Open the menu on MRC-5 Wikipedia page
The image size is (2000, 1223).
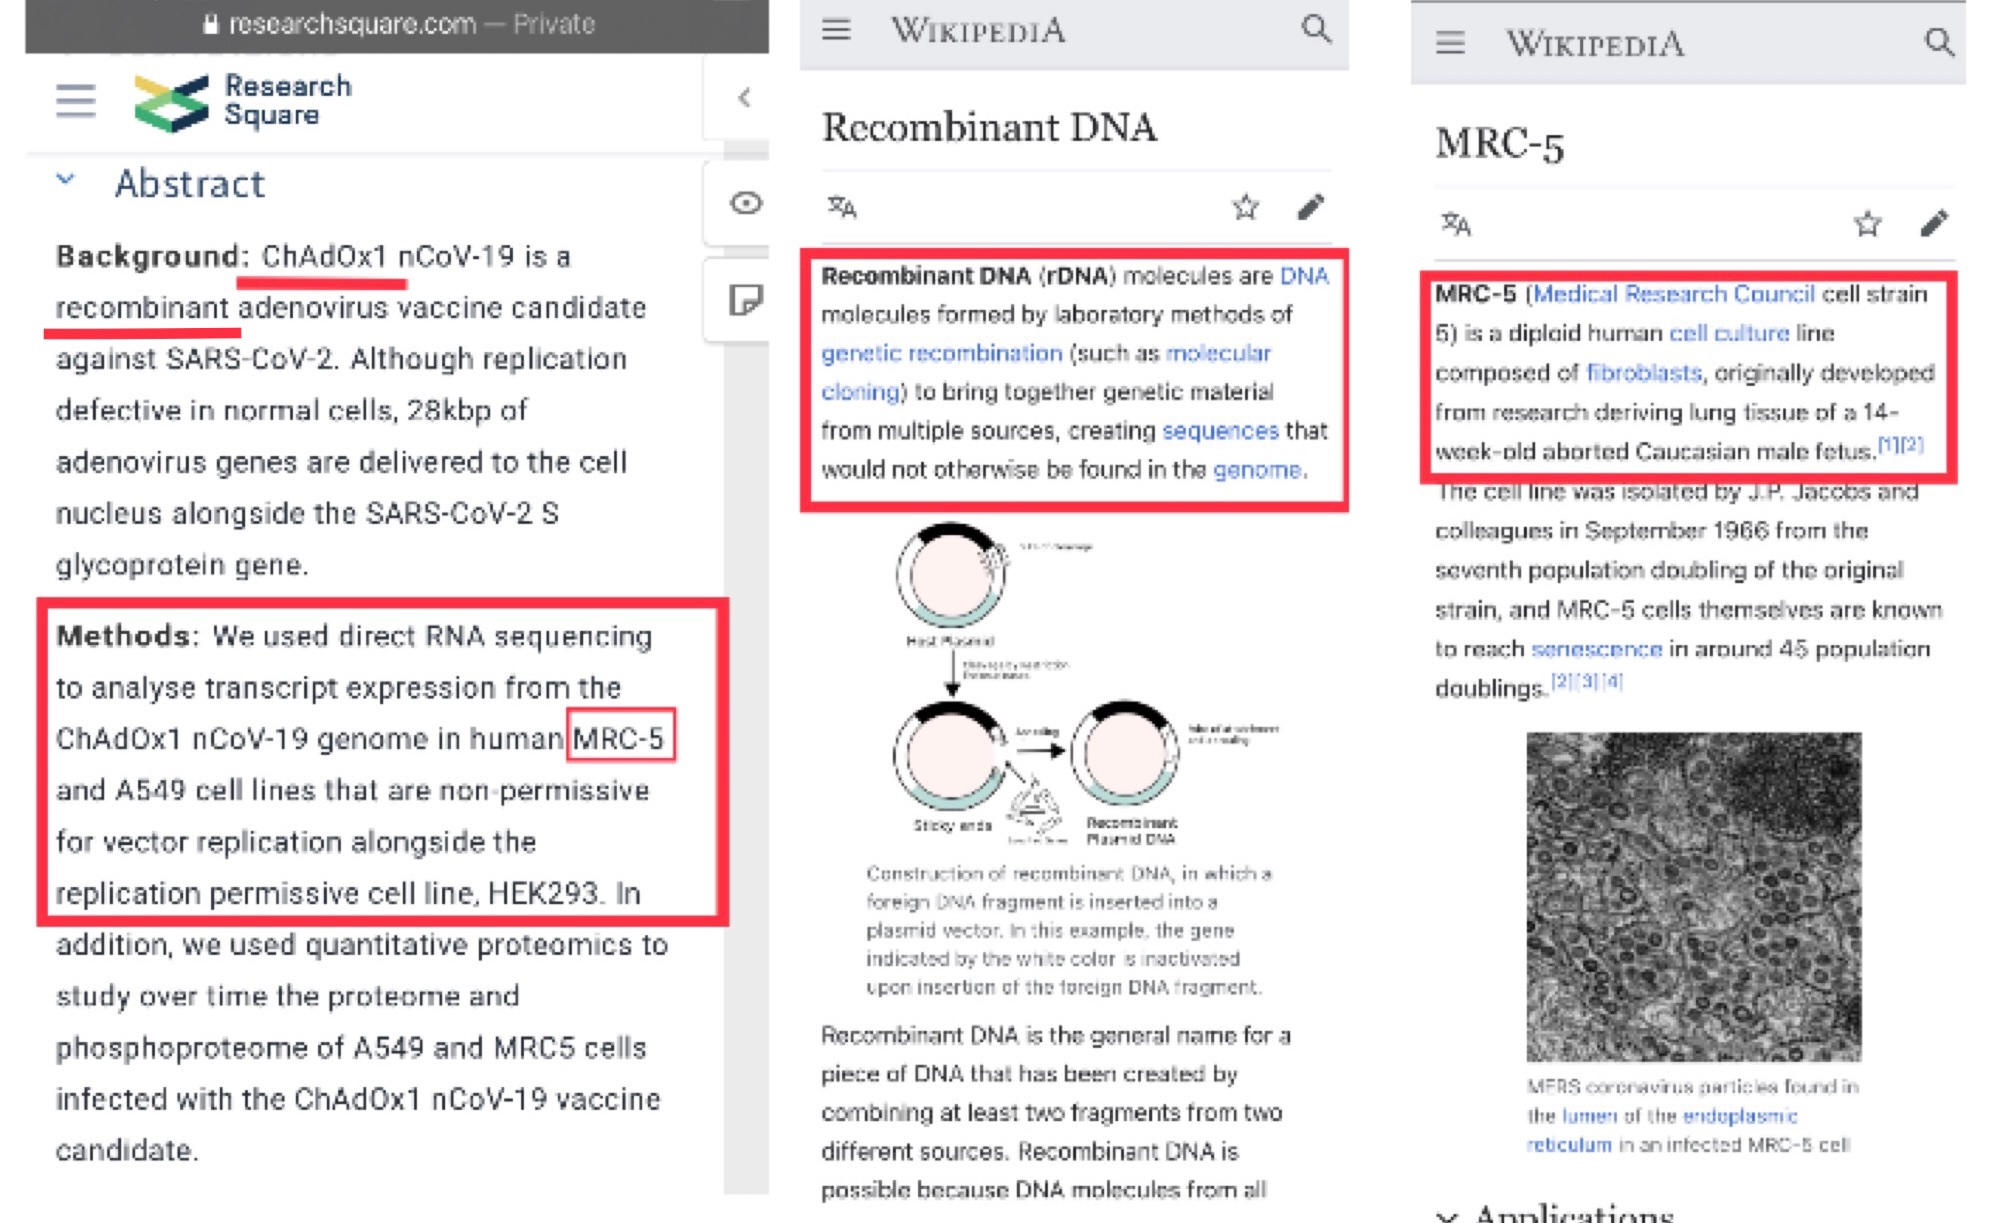pos(1450,43)
